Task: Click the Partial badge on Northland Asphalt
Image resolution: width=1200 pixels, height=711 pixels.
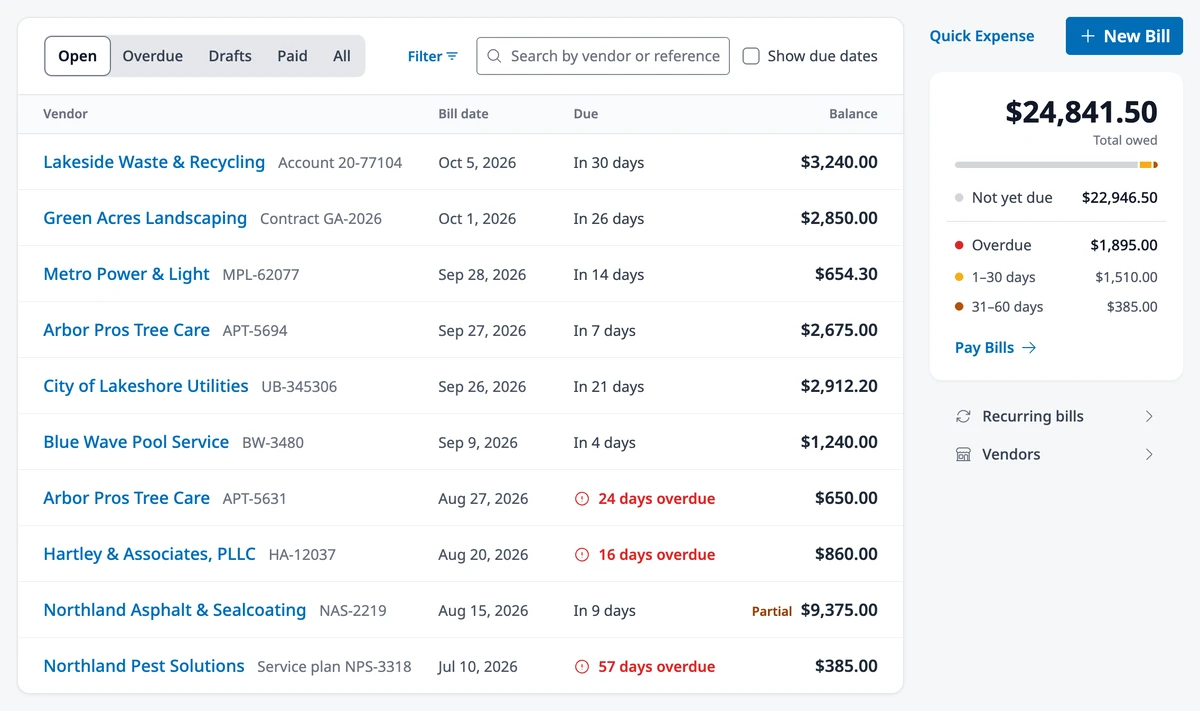Action: point(772,611)
